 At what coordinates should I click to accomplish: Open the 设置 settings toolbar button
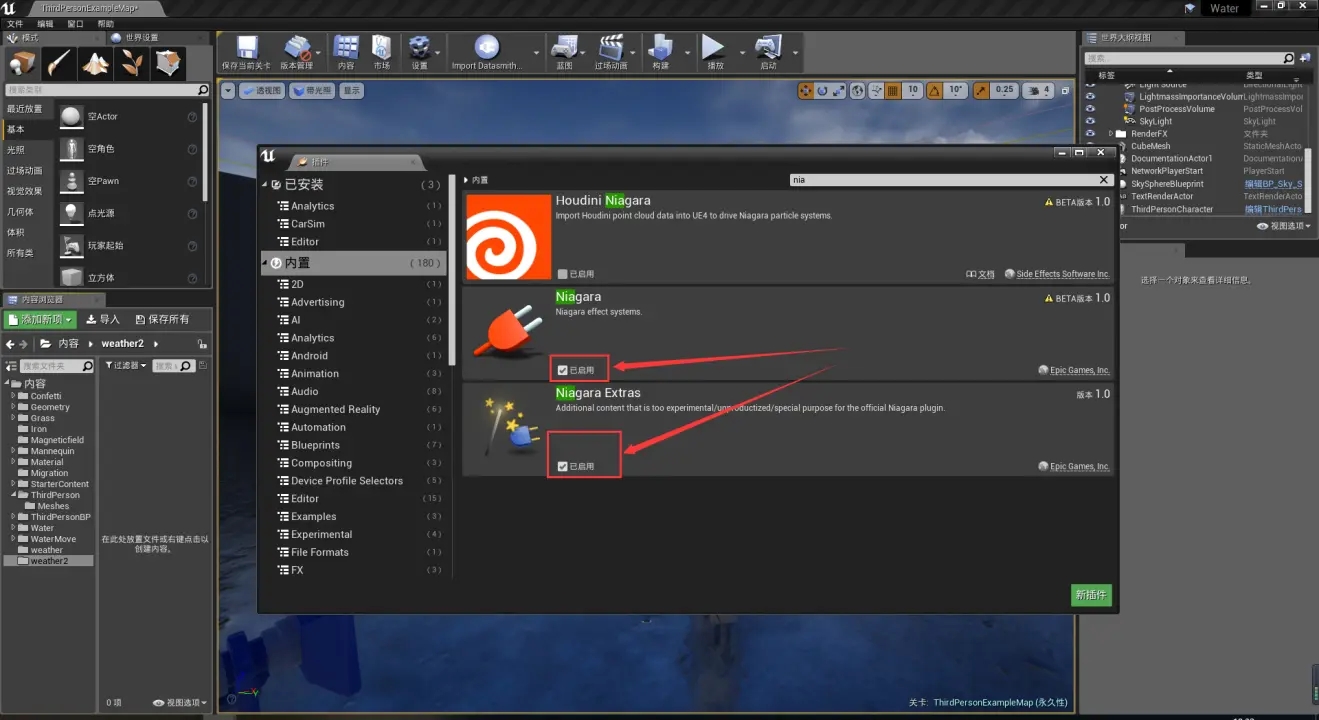[x=420, y=53]
